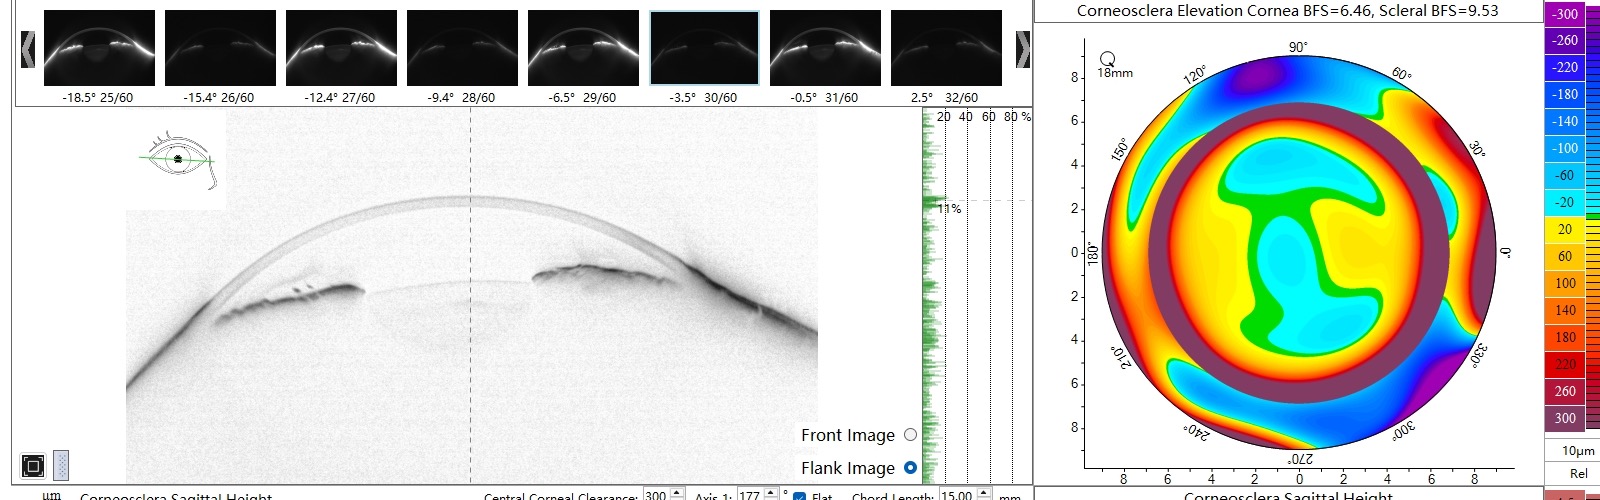Open scan thumbnail 25/60 at -18.5°
1600x500 pixels.
(x=99, y=48)
